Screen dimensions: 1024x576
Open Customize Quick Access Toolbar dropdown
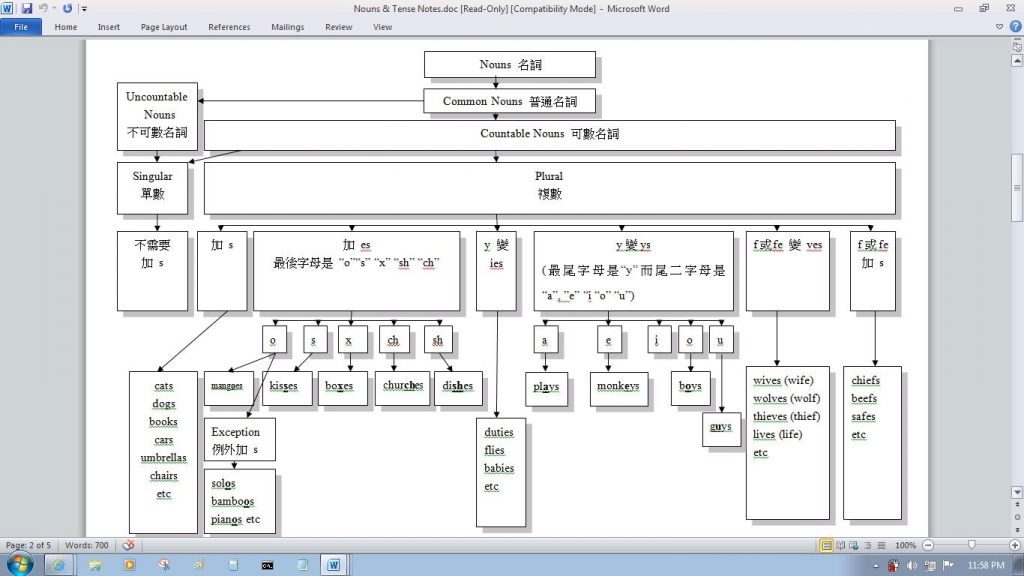tap(84, 8)
